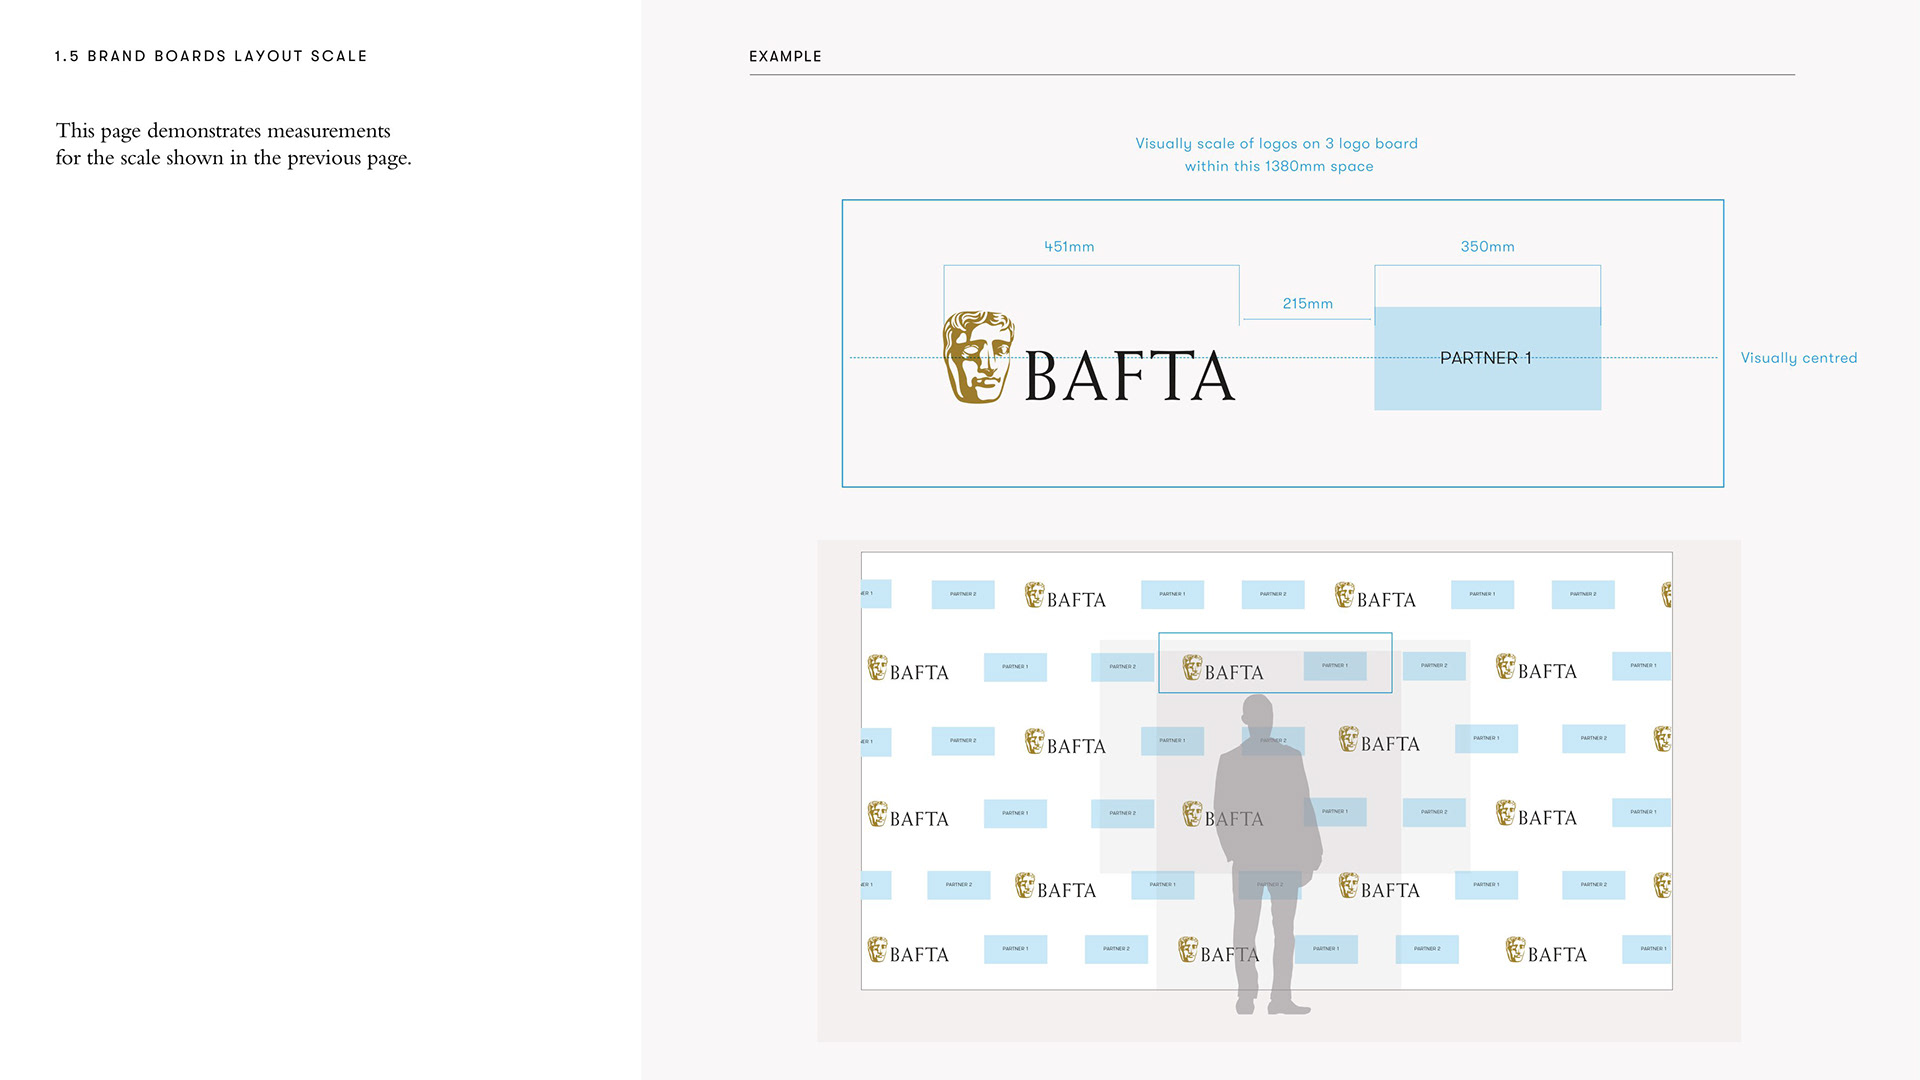Viewport: 1920px width, 1080px height.
Task: Click the top-left BAFTA logo in backdrop
Action: click(x=1065, y=597)
